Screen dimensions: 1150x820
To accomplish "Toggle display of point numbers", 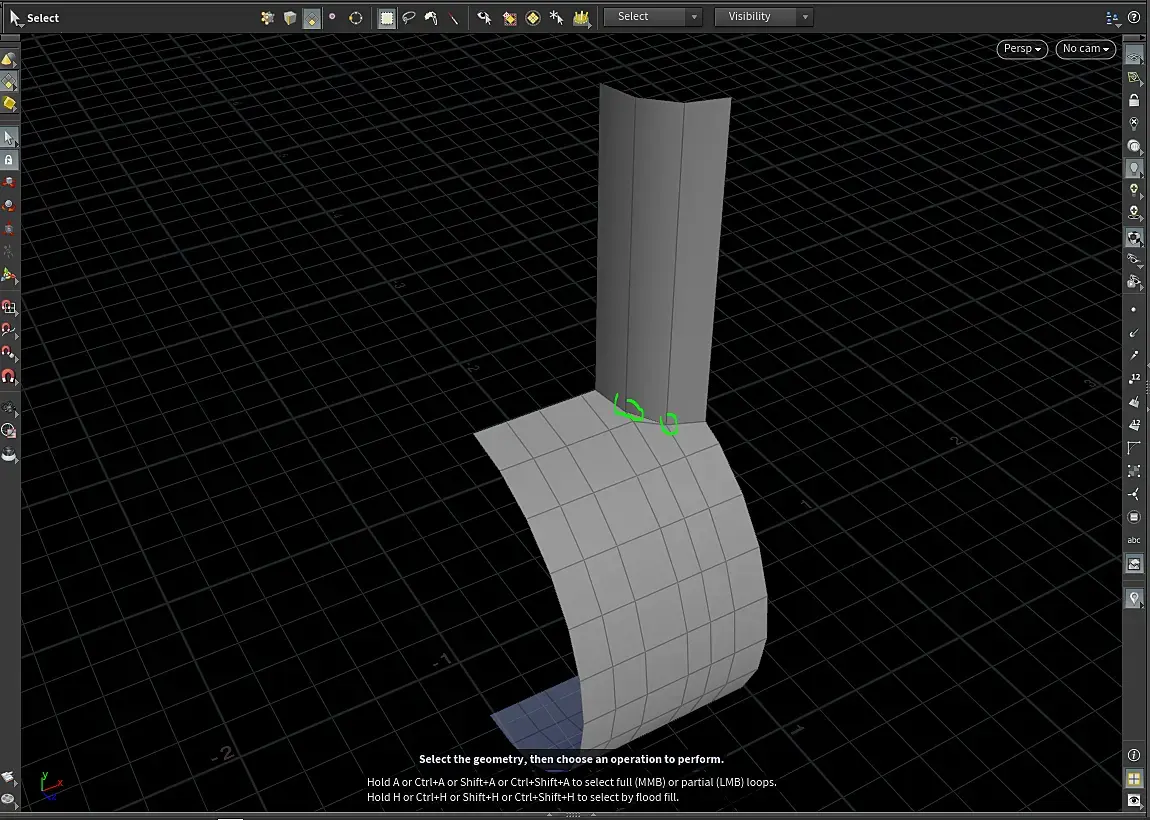I will [x=1134, y=378].
